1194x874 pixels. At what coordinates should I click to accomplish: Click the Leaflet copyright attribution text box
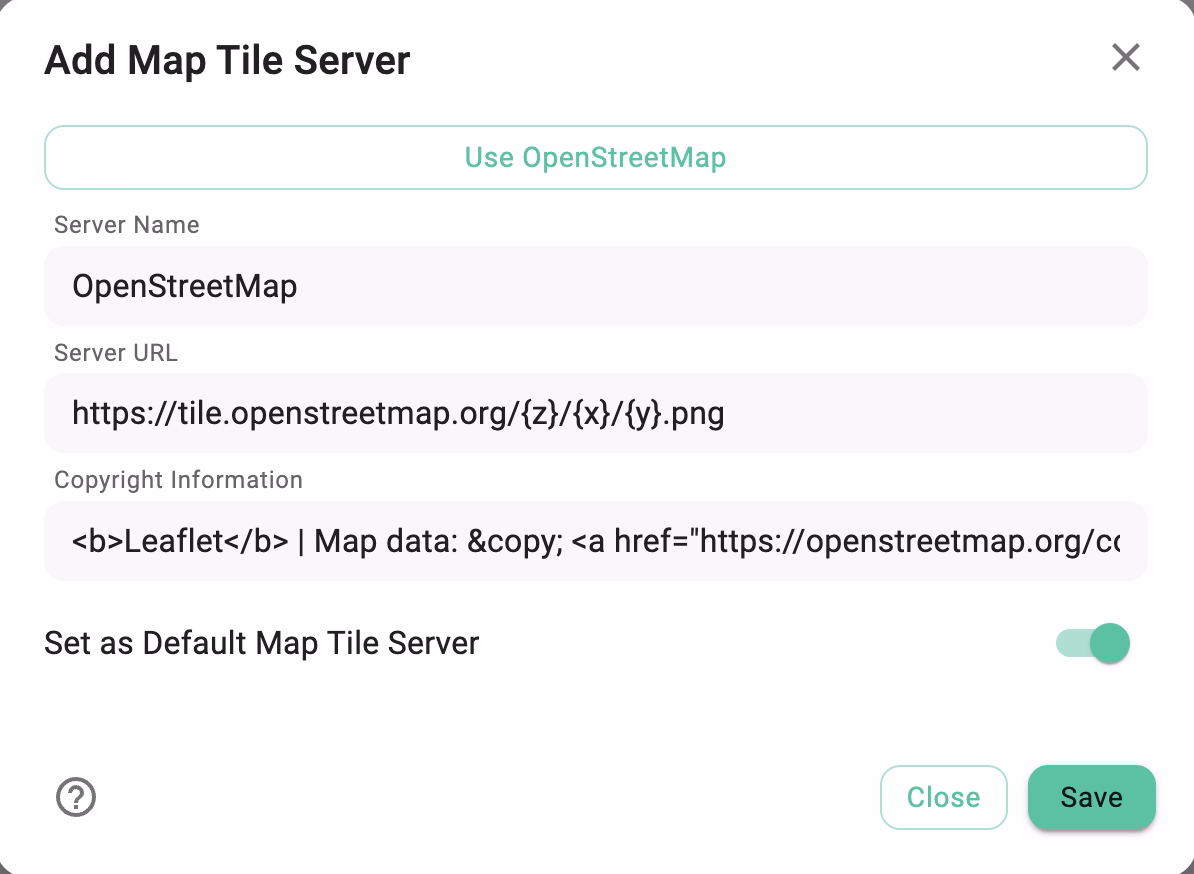pyautogui.click(x=596, y=541)
